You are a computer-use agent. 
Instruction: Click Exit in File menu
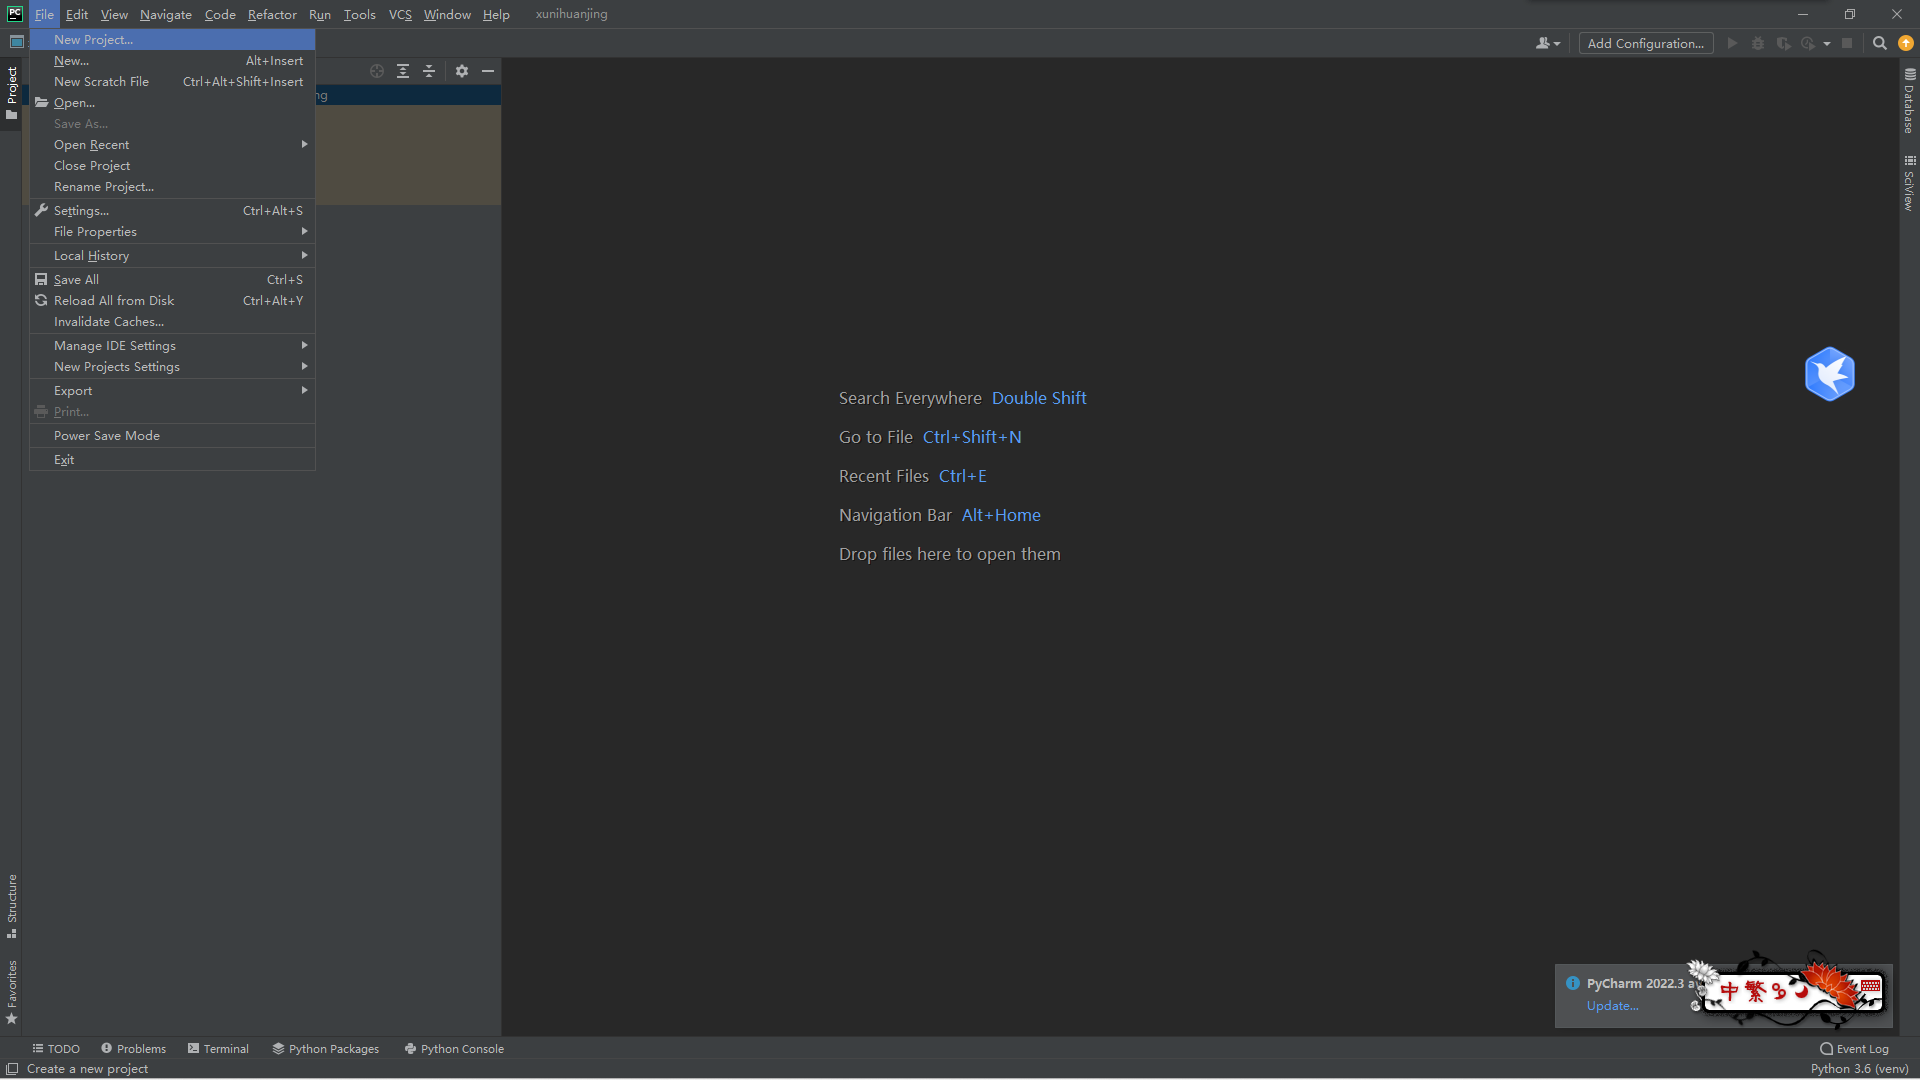click(172, 460)
